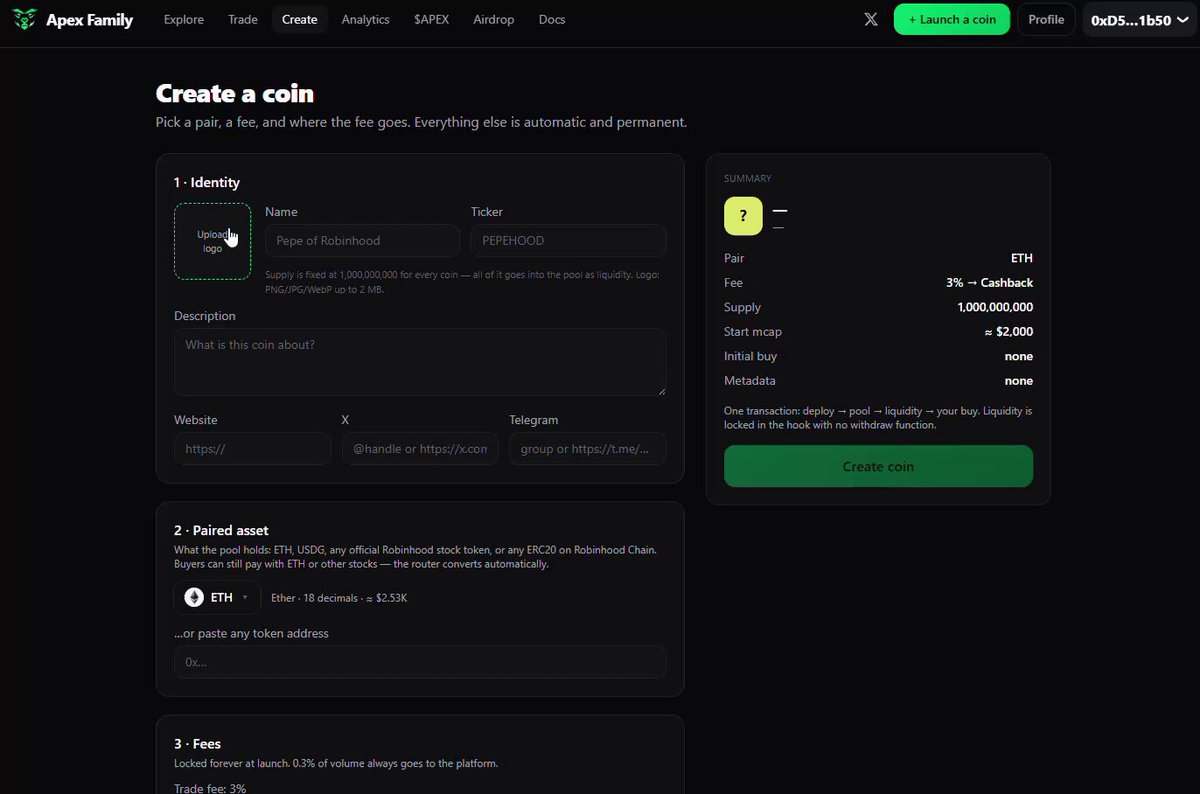Screen dimensions: 1200x794
Task: Open the Trade page
Action: pos(243,19)
